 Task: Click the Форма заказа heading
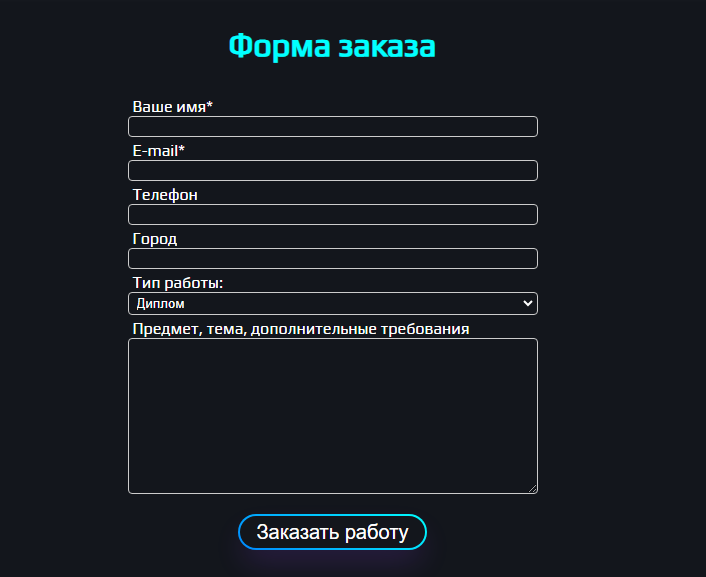pyautogui.click(x=332, y=47)
